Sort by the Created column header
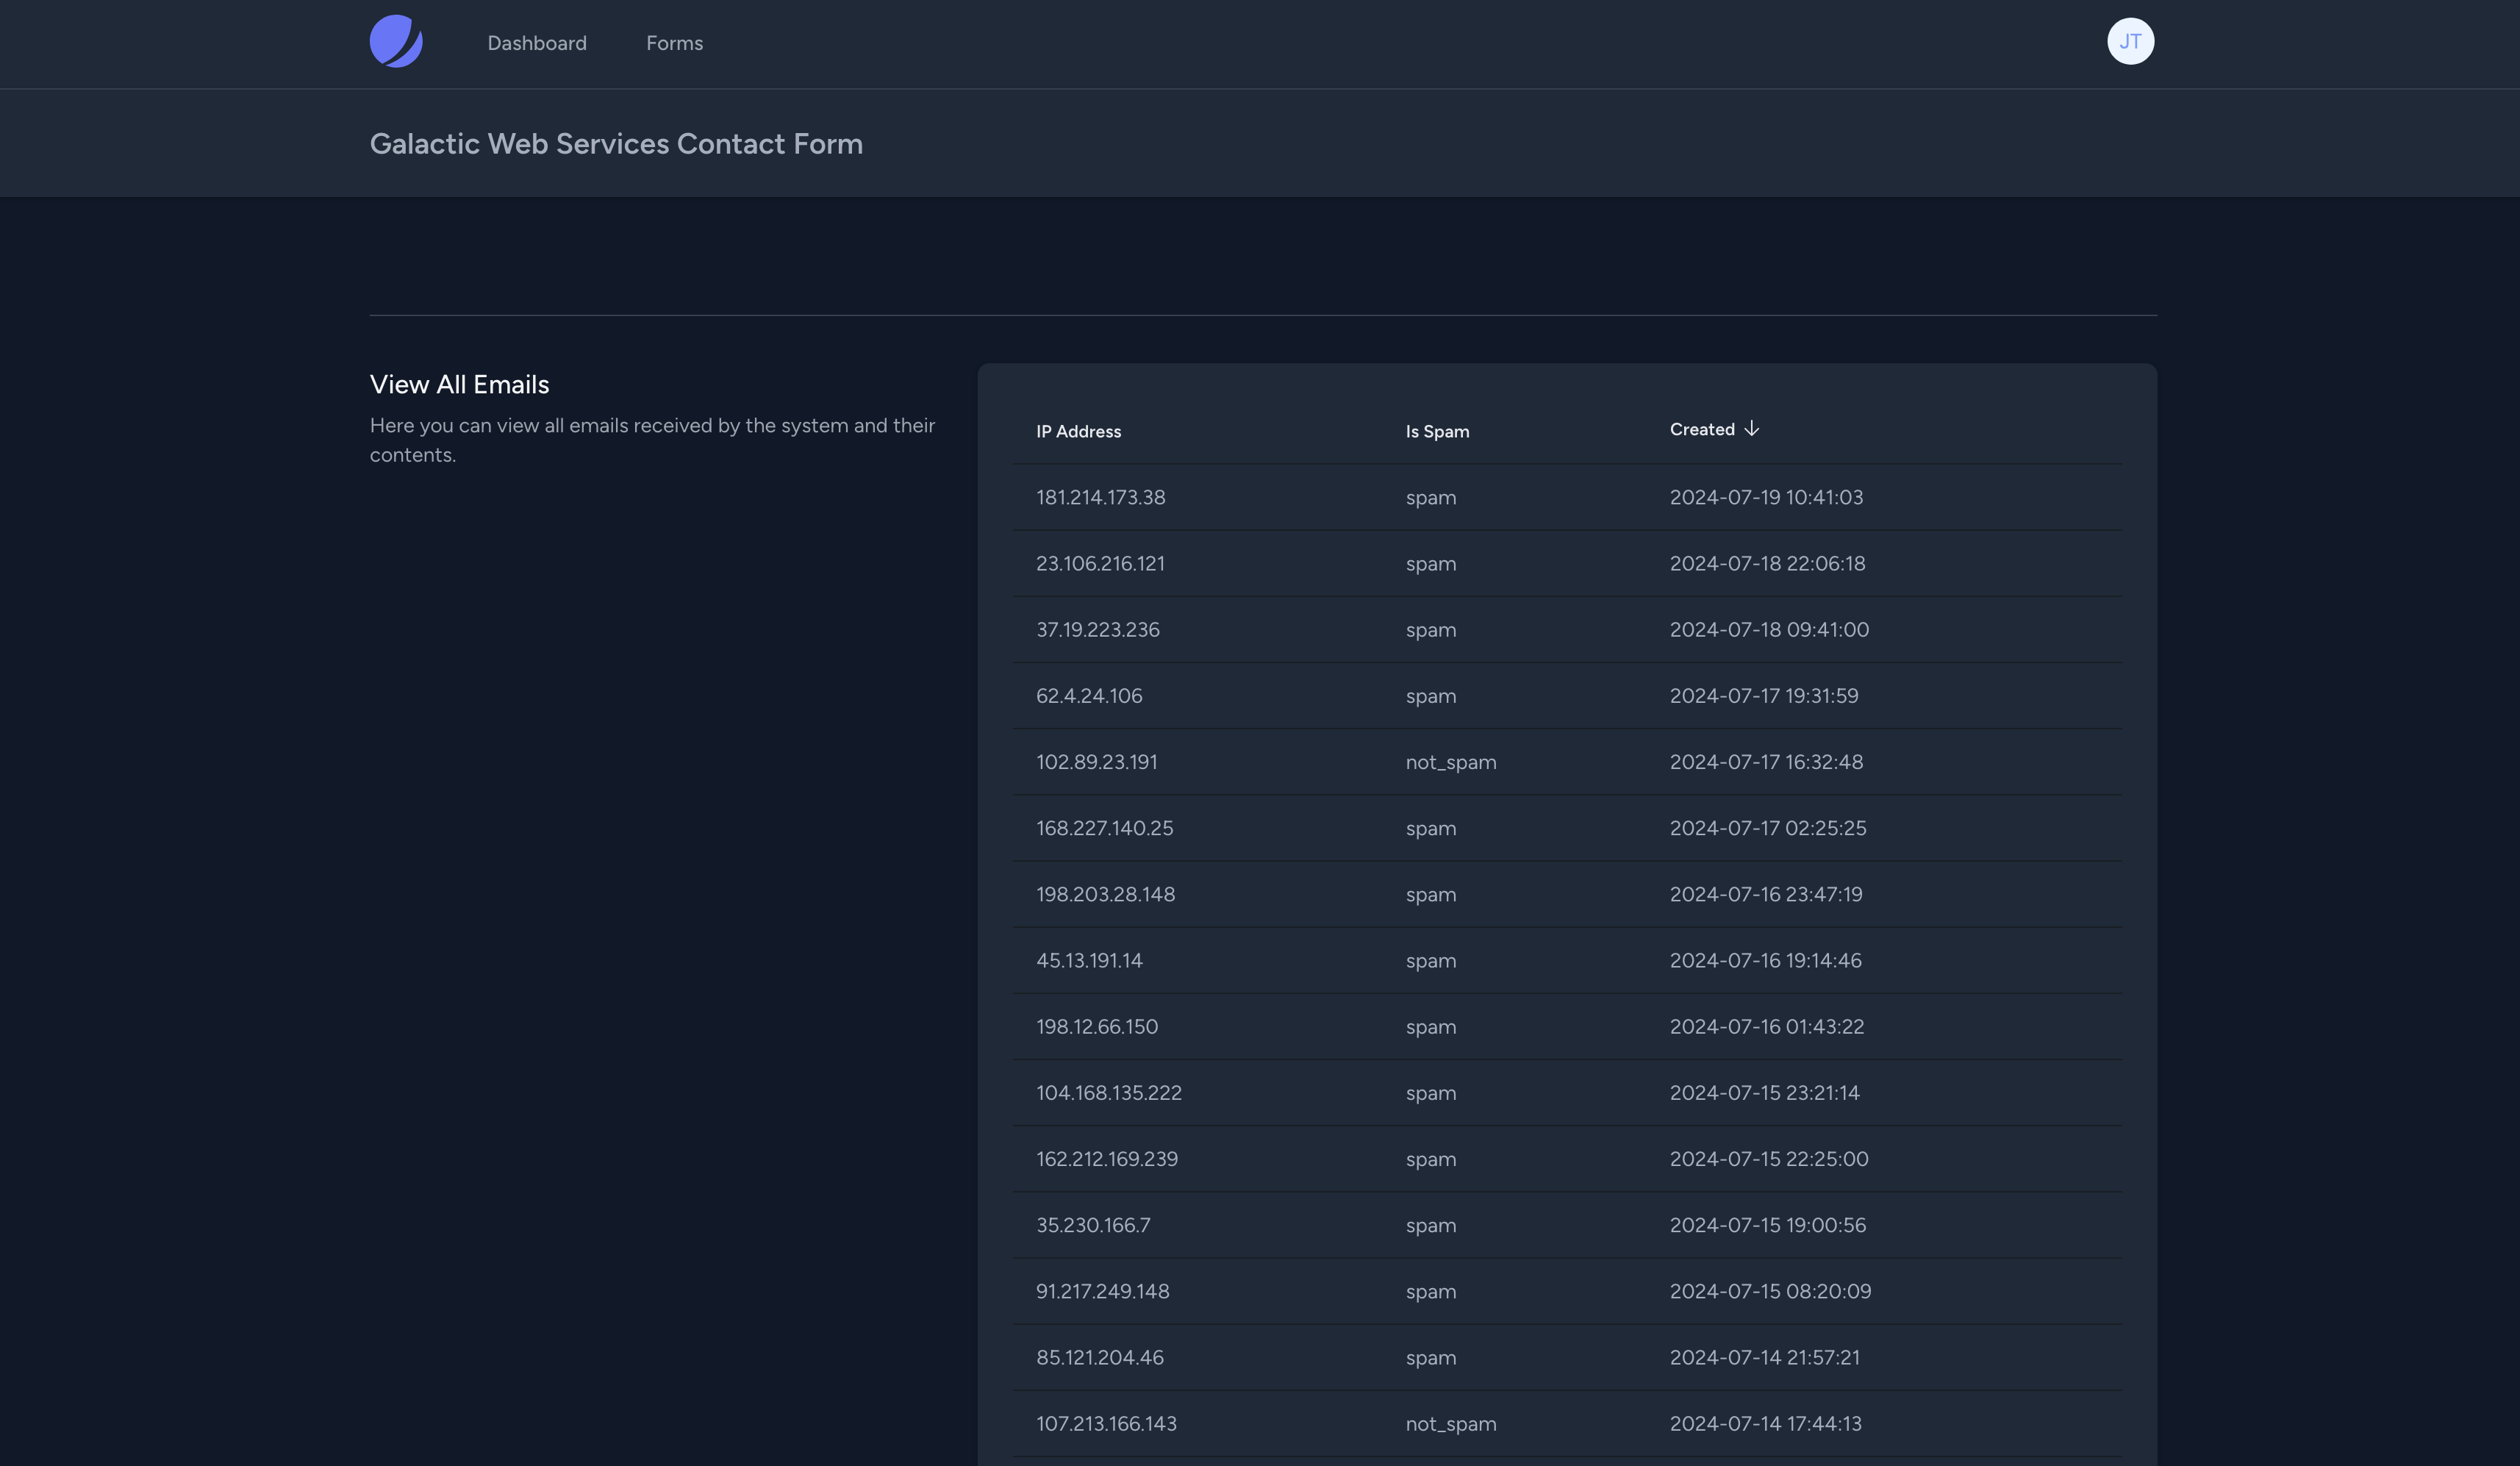The height and width of the screenshot is (1466, 2520). pyautogui.click(x=1702, y=429)
